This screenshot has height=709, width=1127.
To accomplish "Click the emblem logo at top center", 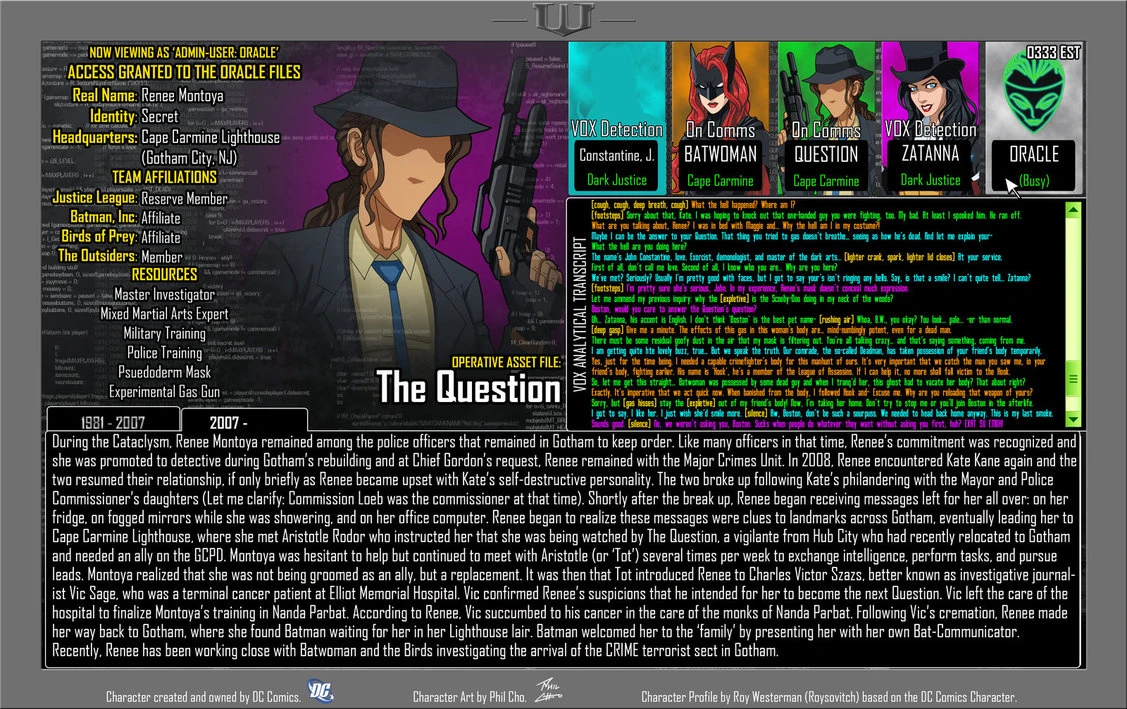I will 564,19.
